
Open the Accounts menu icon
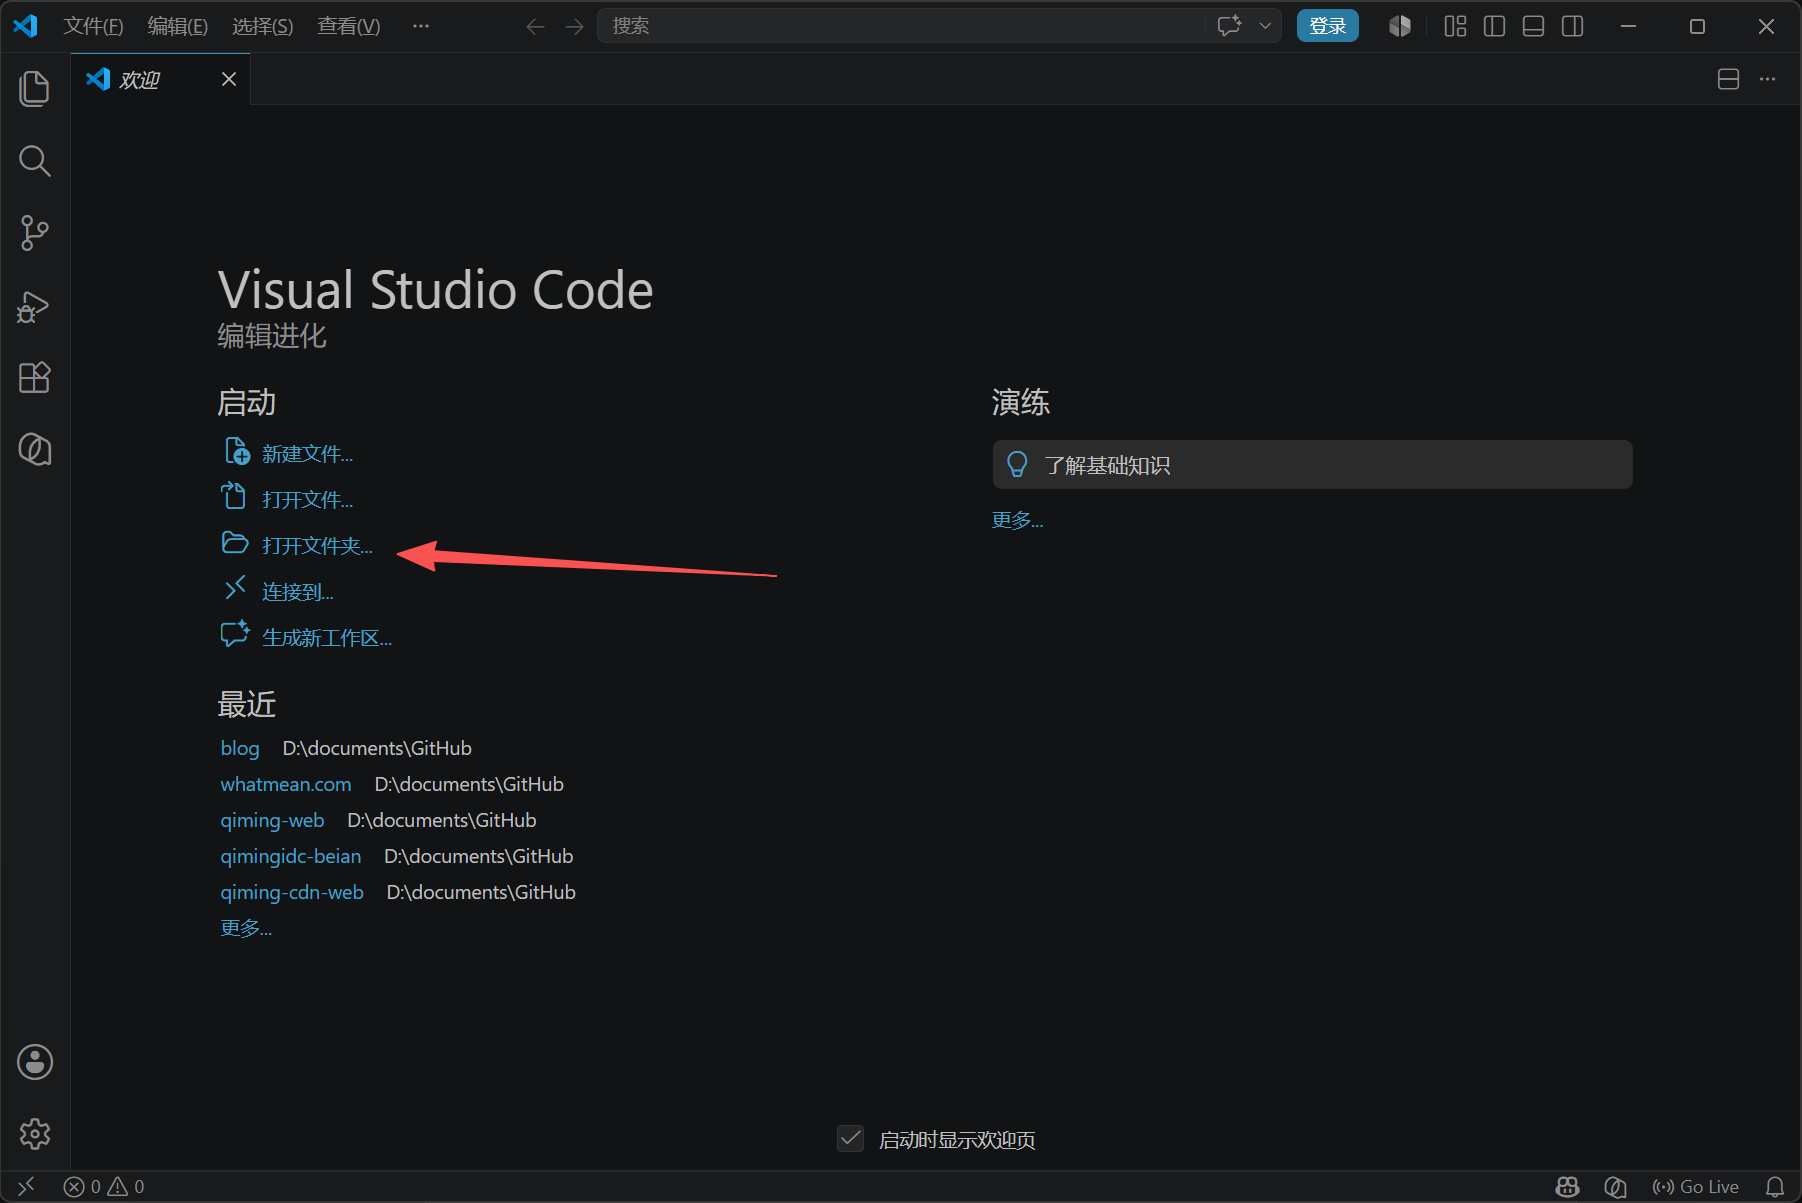pyautogui.click(x=35, y=1062)
